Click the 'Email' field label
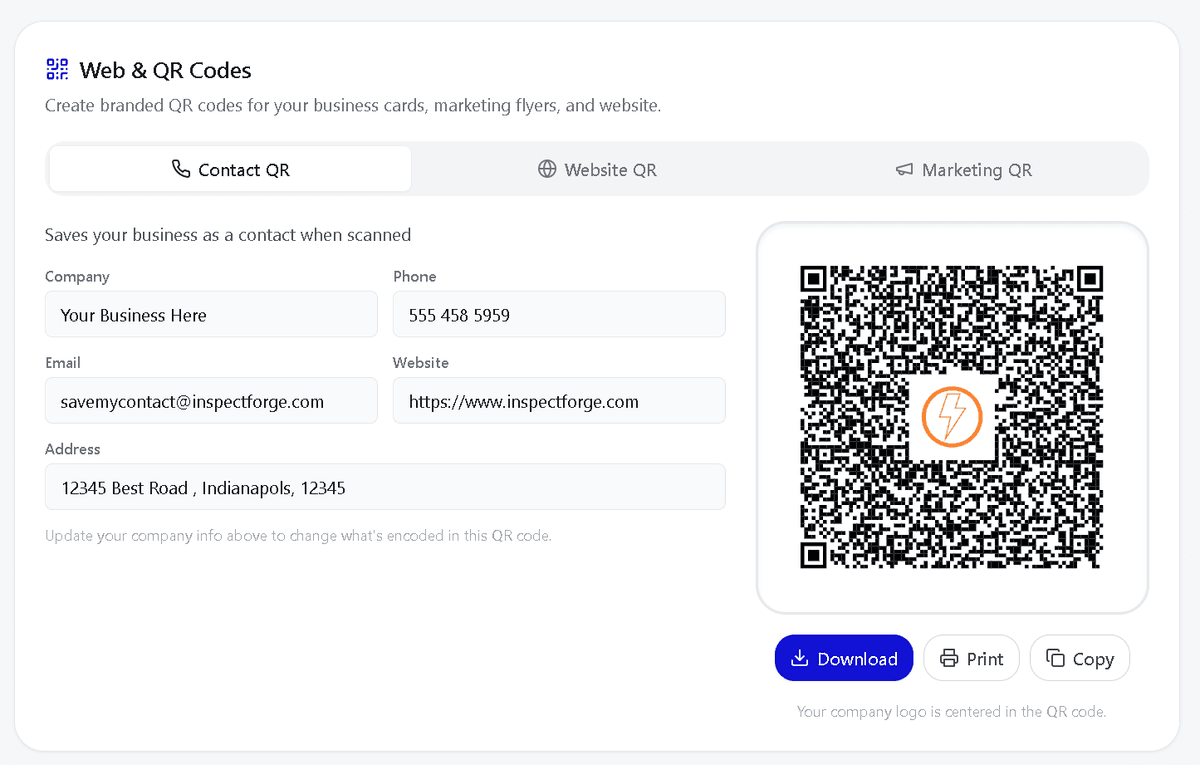This screenshot has width=1200, height=765. (63, 362)
